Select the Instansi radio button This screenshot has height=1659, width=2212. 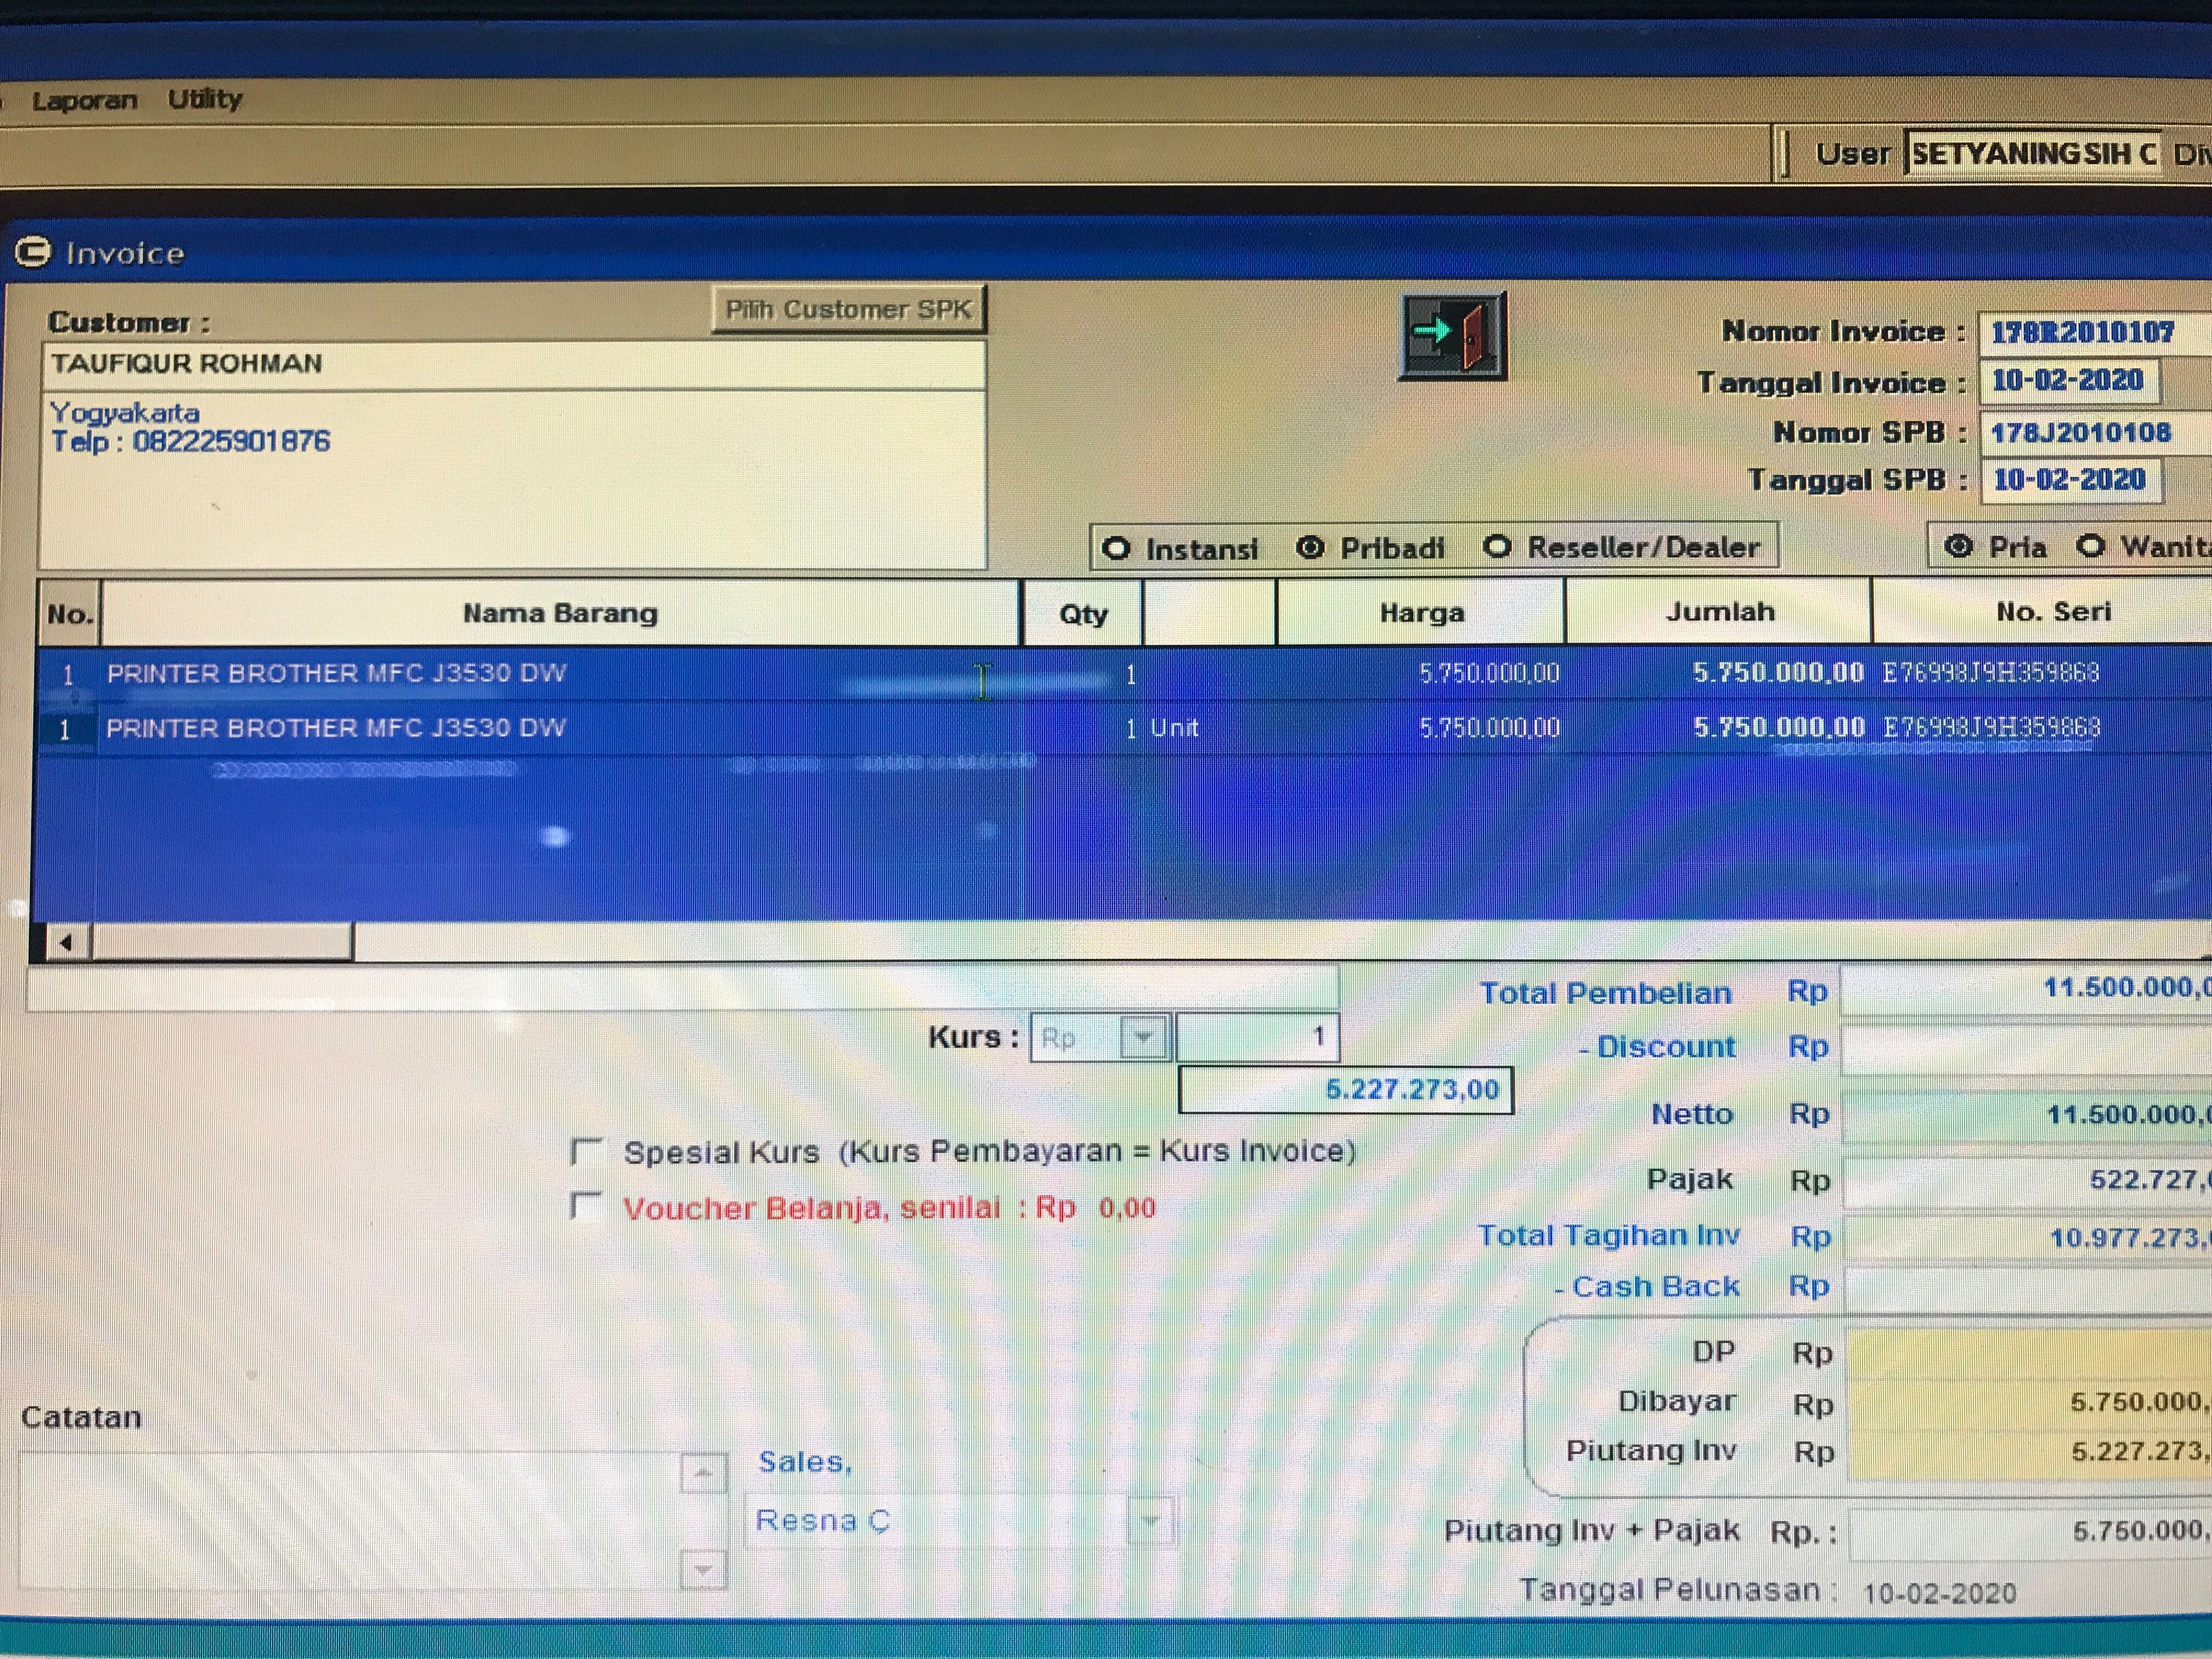tap(1116, 548)
